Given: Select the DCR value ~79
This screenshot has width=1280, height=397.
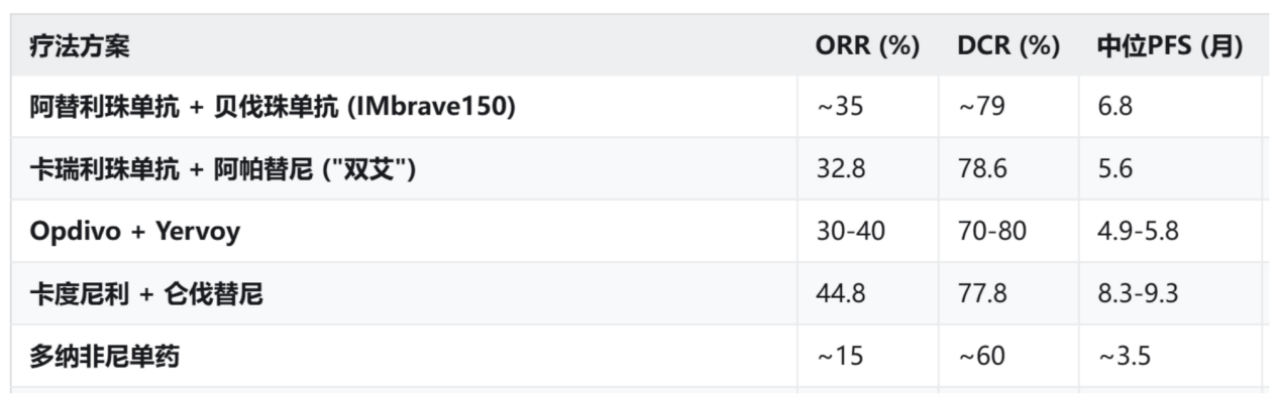Looking at the screenshot, I should pyautogui.click(x=981, y=107).
